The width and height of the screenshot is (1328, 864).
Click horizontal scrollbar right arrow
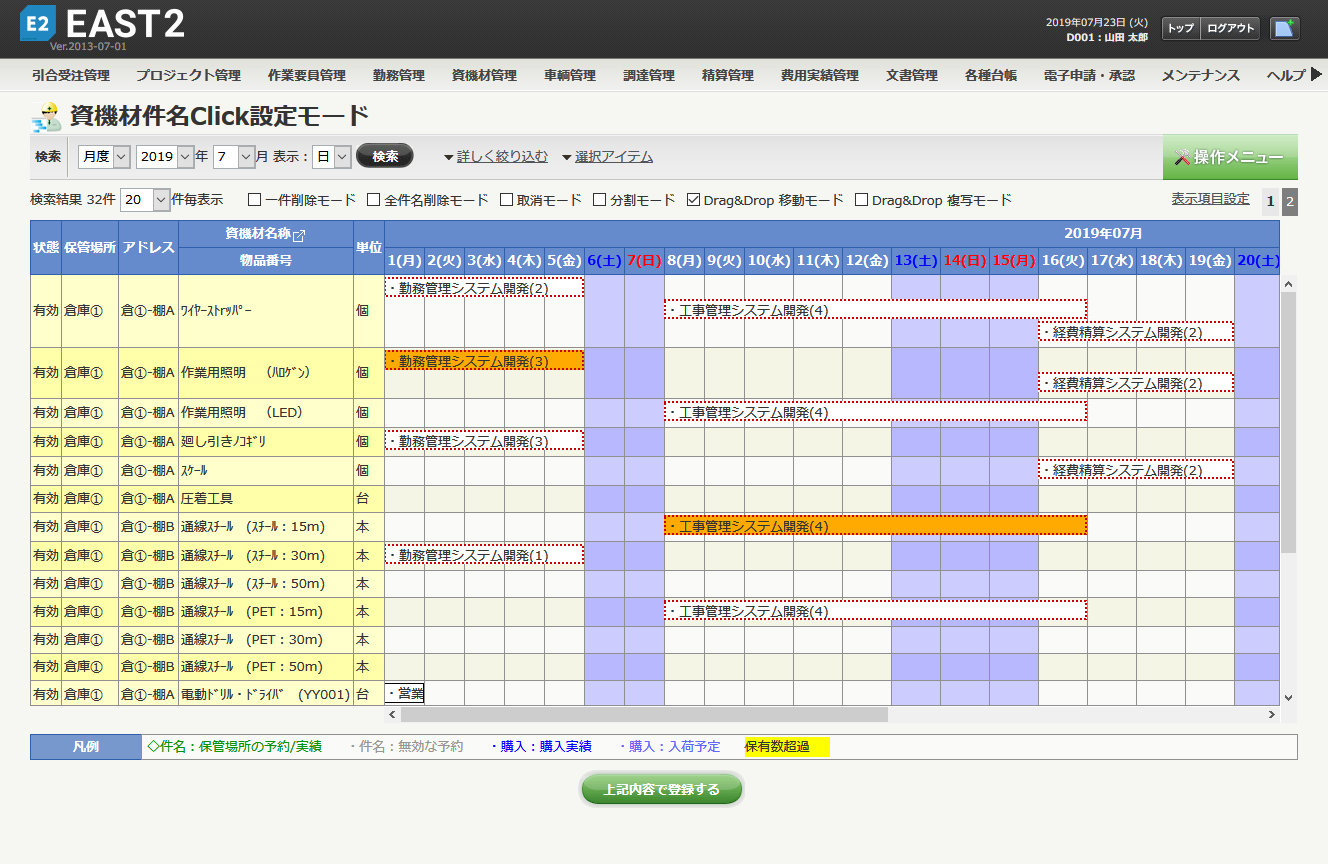coord(1272,715)
